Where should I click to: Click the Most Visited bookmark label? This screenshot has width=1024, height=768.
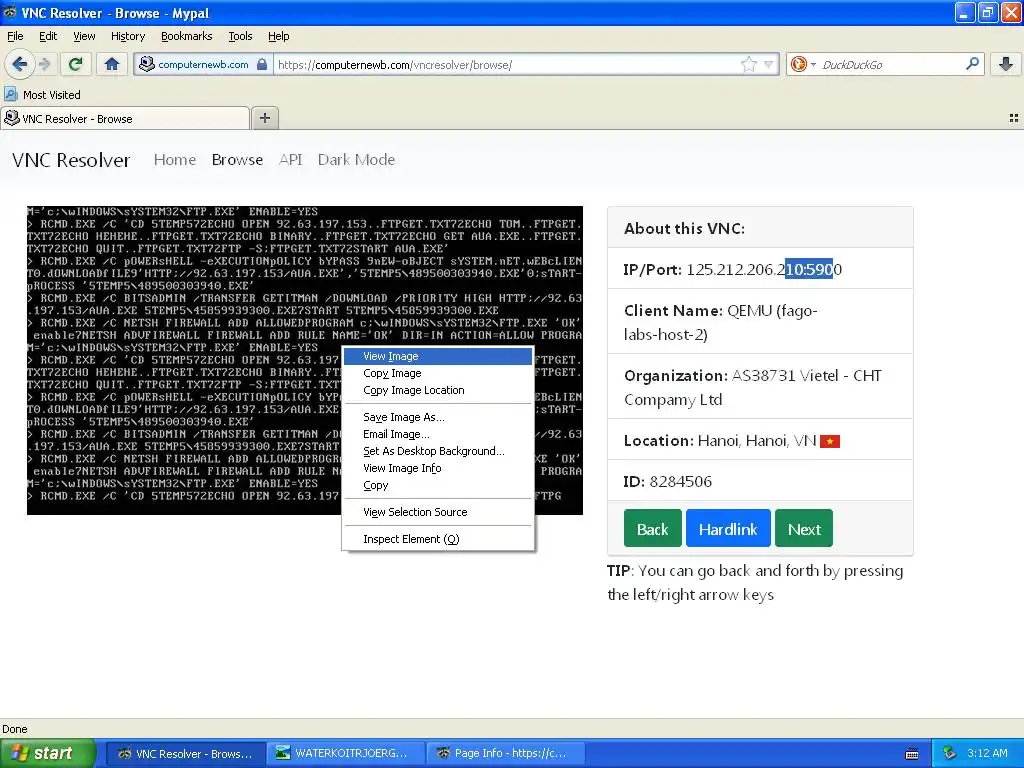coord(52,95)
